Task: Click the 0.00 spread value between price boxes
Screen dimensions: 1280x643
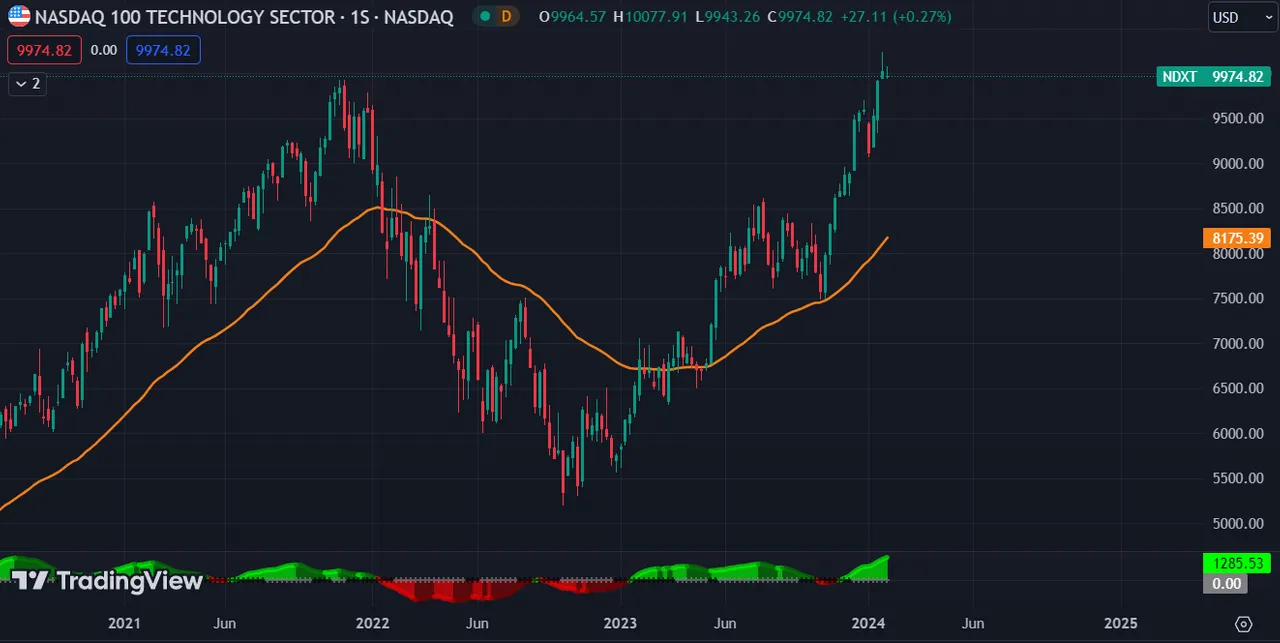Action: [x=103, y=50]
